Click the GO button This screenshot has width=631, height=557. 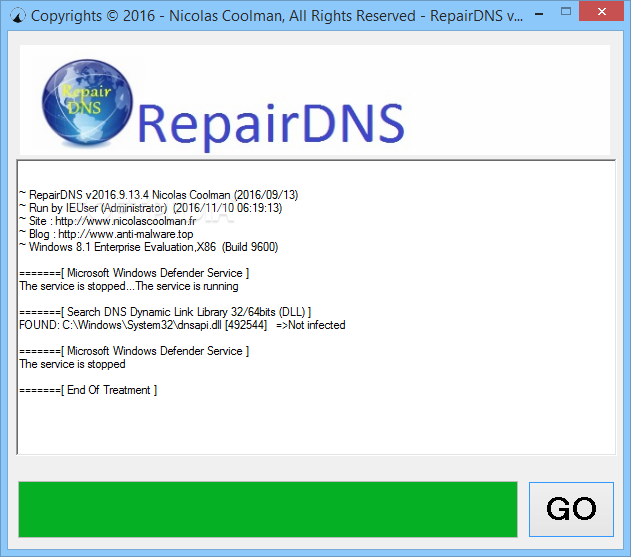(x=571, y=509)
